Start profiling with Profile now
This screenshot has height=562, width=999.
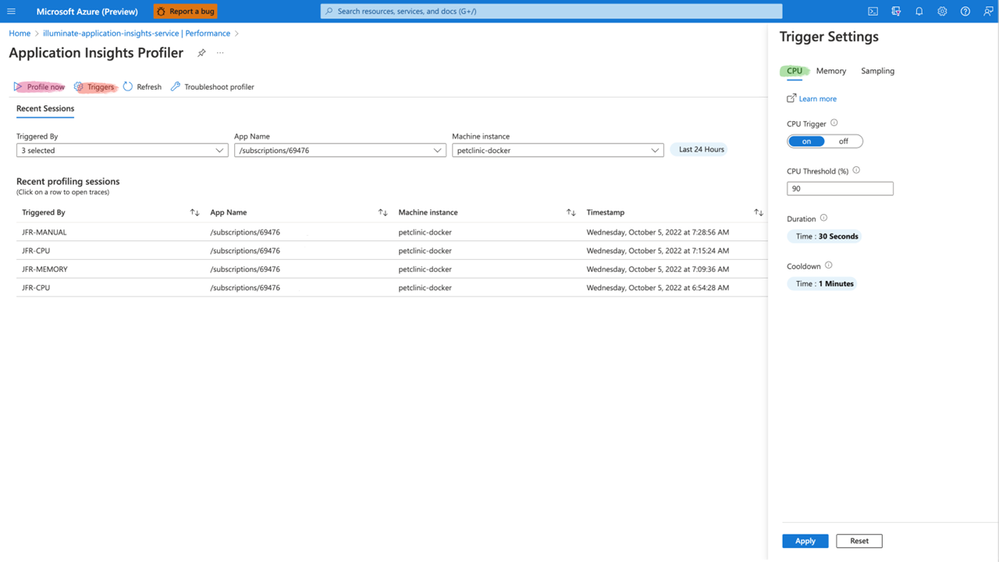click(39, 87)
